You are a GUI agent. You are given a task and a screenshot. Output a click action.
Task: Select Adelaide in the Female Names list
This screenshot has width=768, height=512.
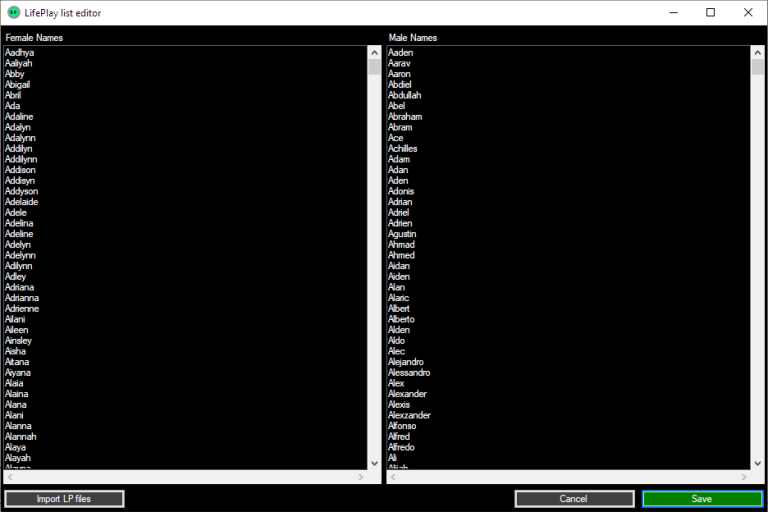tap(21, 202)
